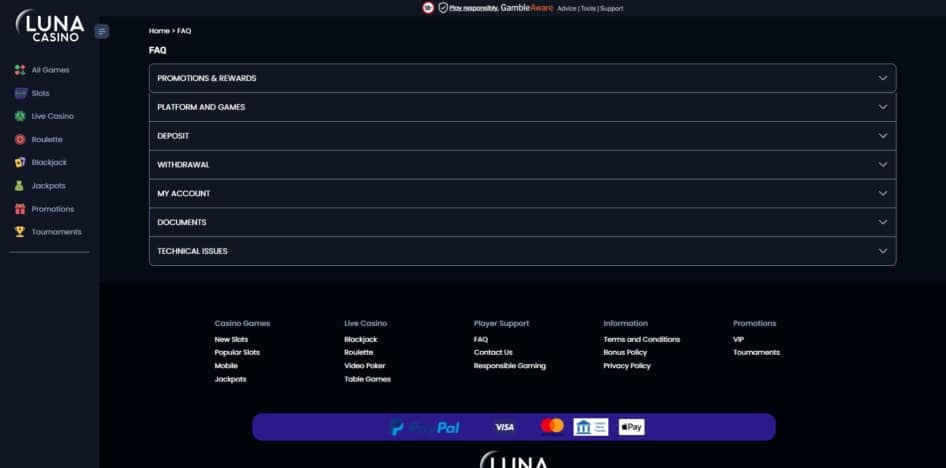Viewport: 946px width, 468px height.
Task: Open Contact Us footer link
Action: tap(493, 353)
